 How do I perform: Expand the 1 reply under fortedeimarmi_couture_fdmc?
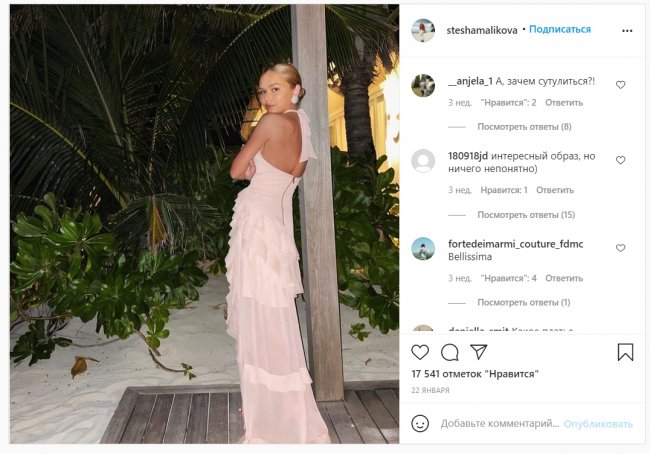523,302
